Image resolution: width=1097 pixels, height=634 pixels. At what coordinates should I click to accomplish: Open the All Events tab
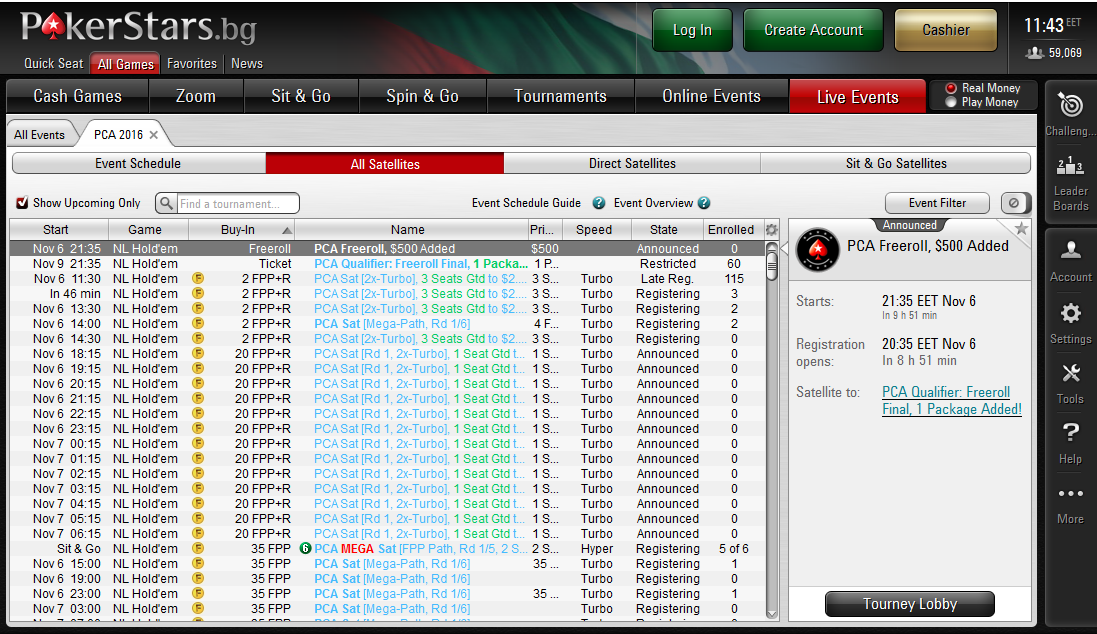pos(40,134)
